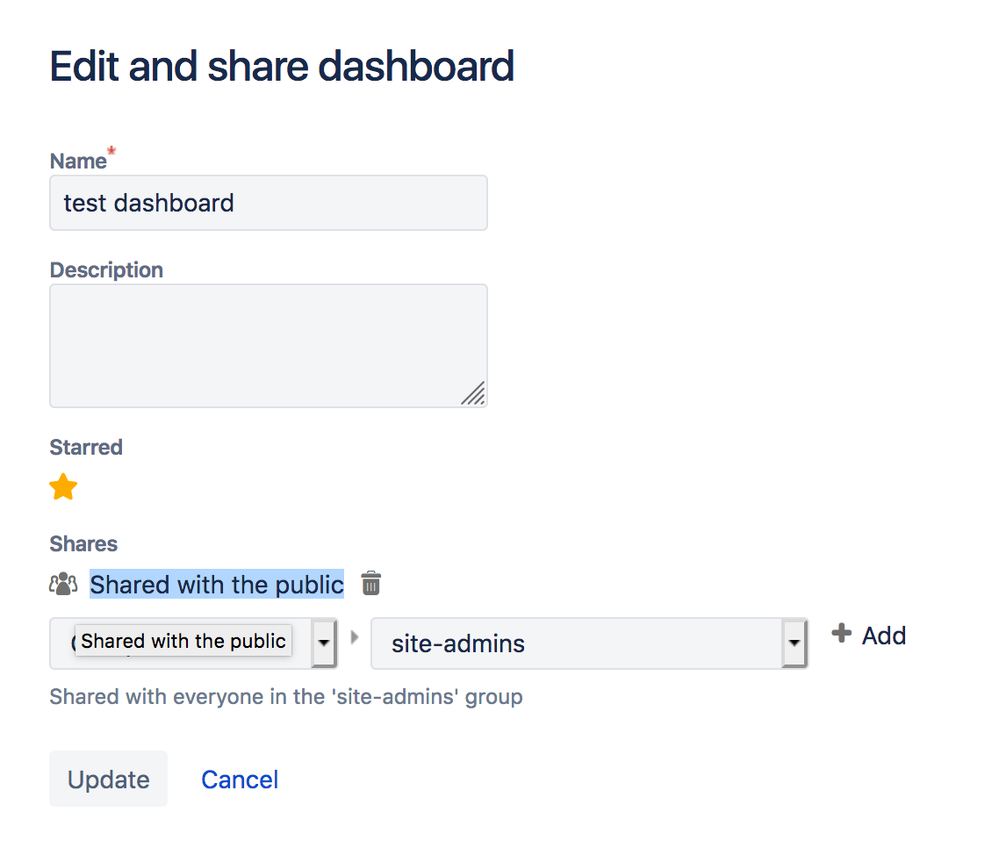The height and width of the screenshot is (855, 999).
Task: Click the 'Shared with everyone in the site-admins group' hint
Action: tap(286, 696)
